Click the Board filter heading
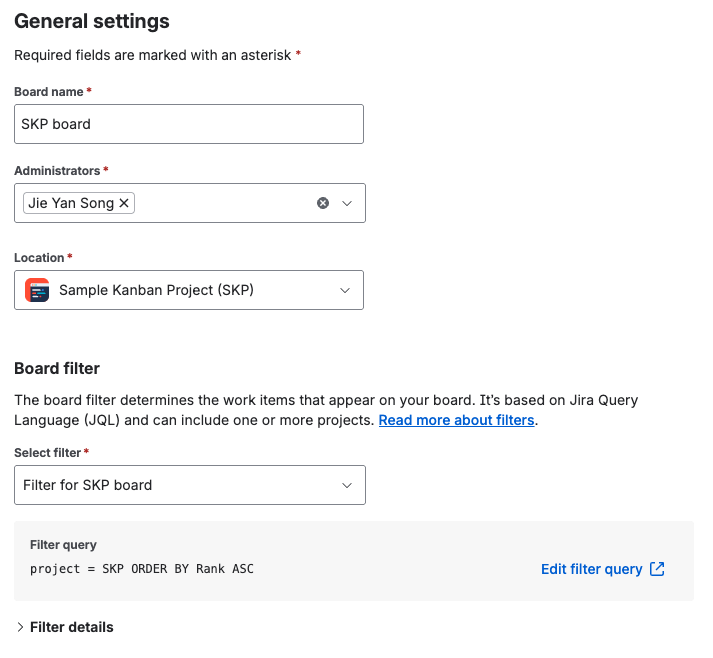 57,368
